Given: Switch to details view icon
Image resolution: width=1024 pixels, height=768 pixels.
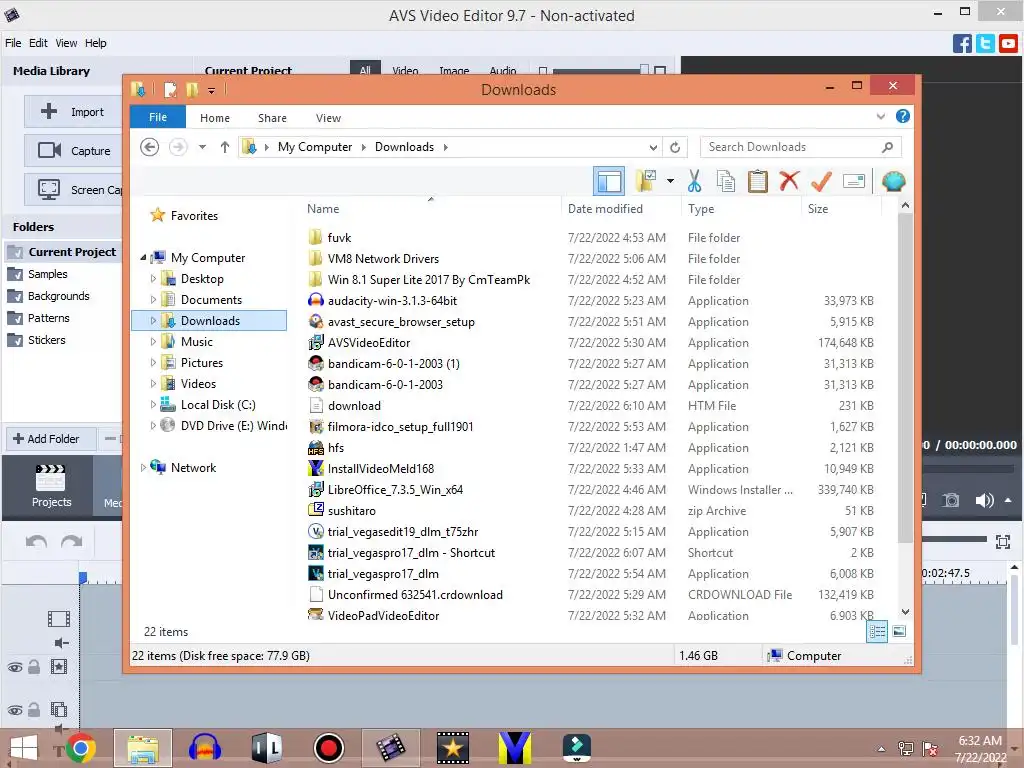Looking at the screenshot, I should pos(877,631).
